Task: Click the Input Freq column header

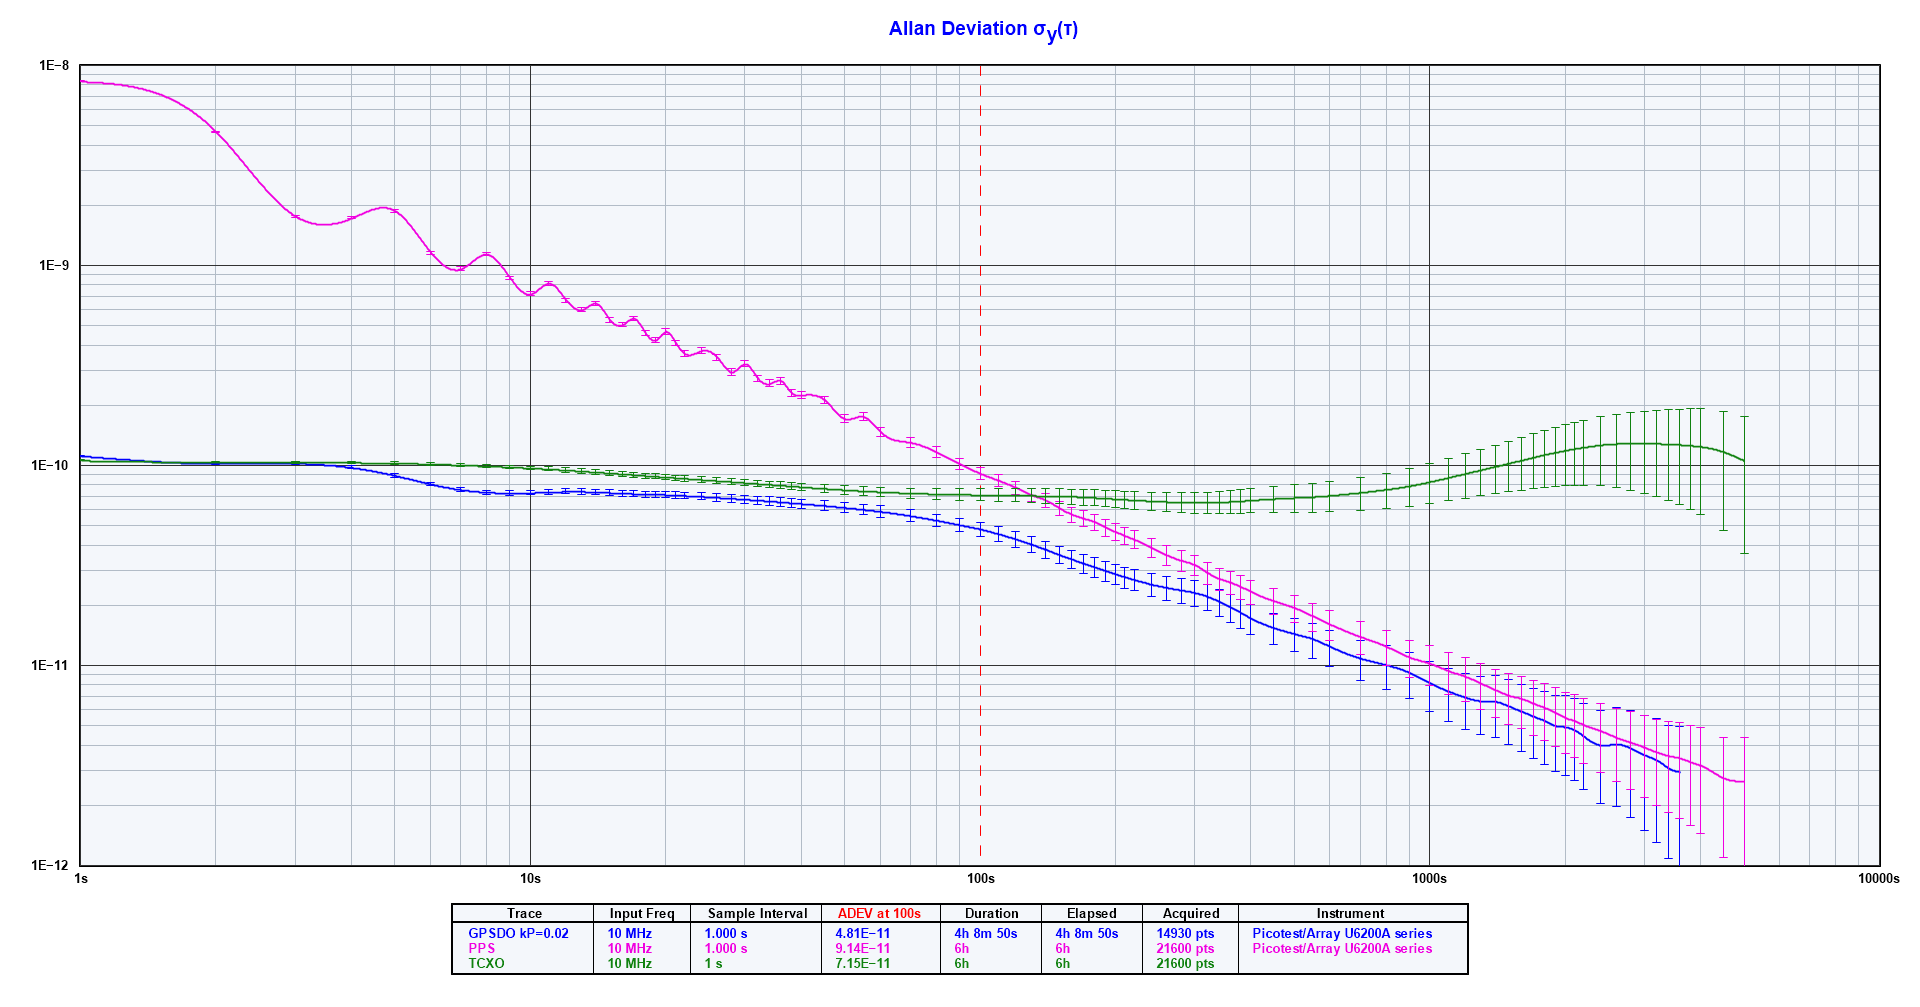Action: coord(642,914)
